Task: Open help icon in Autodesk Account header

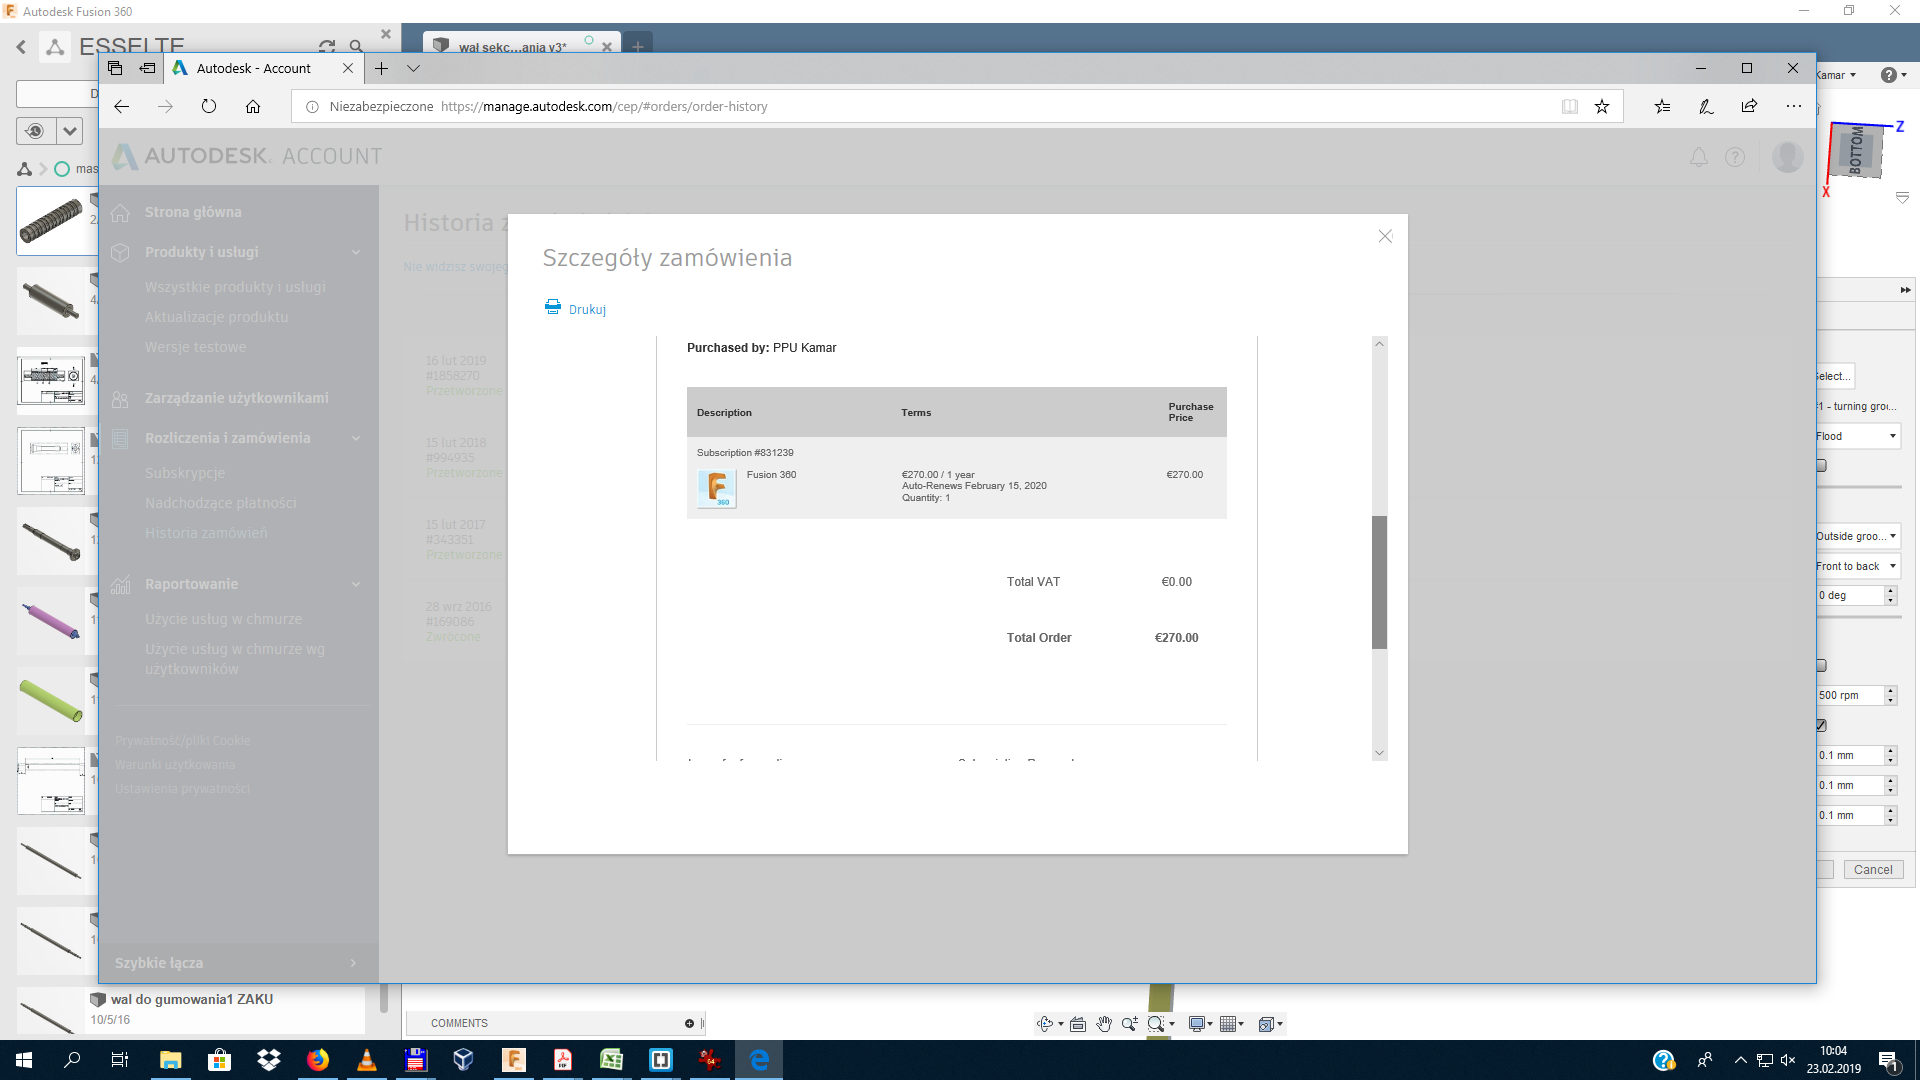Action: 1735,157
